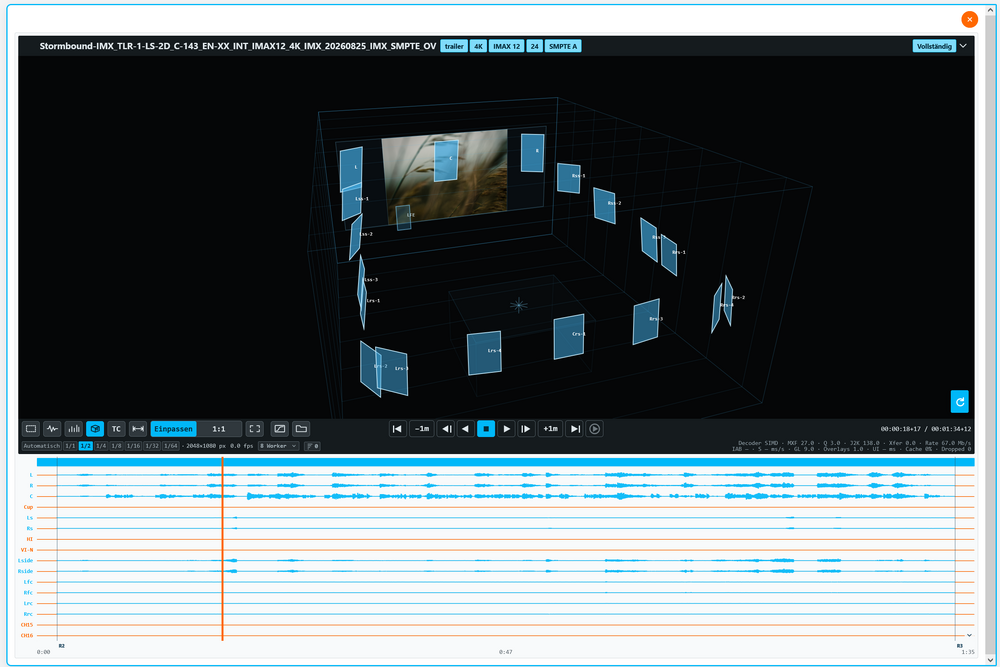This screenshot has width=1000, height=667.
Task: Select Automatisch resolution mode
Action: pos(42,446)
